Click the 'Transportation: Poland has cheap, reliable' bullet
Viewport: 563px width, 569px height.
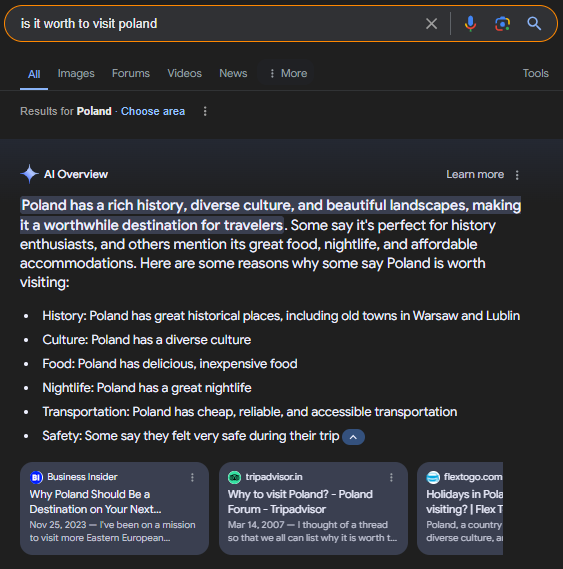tap(250, 412)
